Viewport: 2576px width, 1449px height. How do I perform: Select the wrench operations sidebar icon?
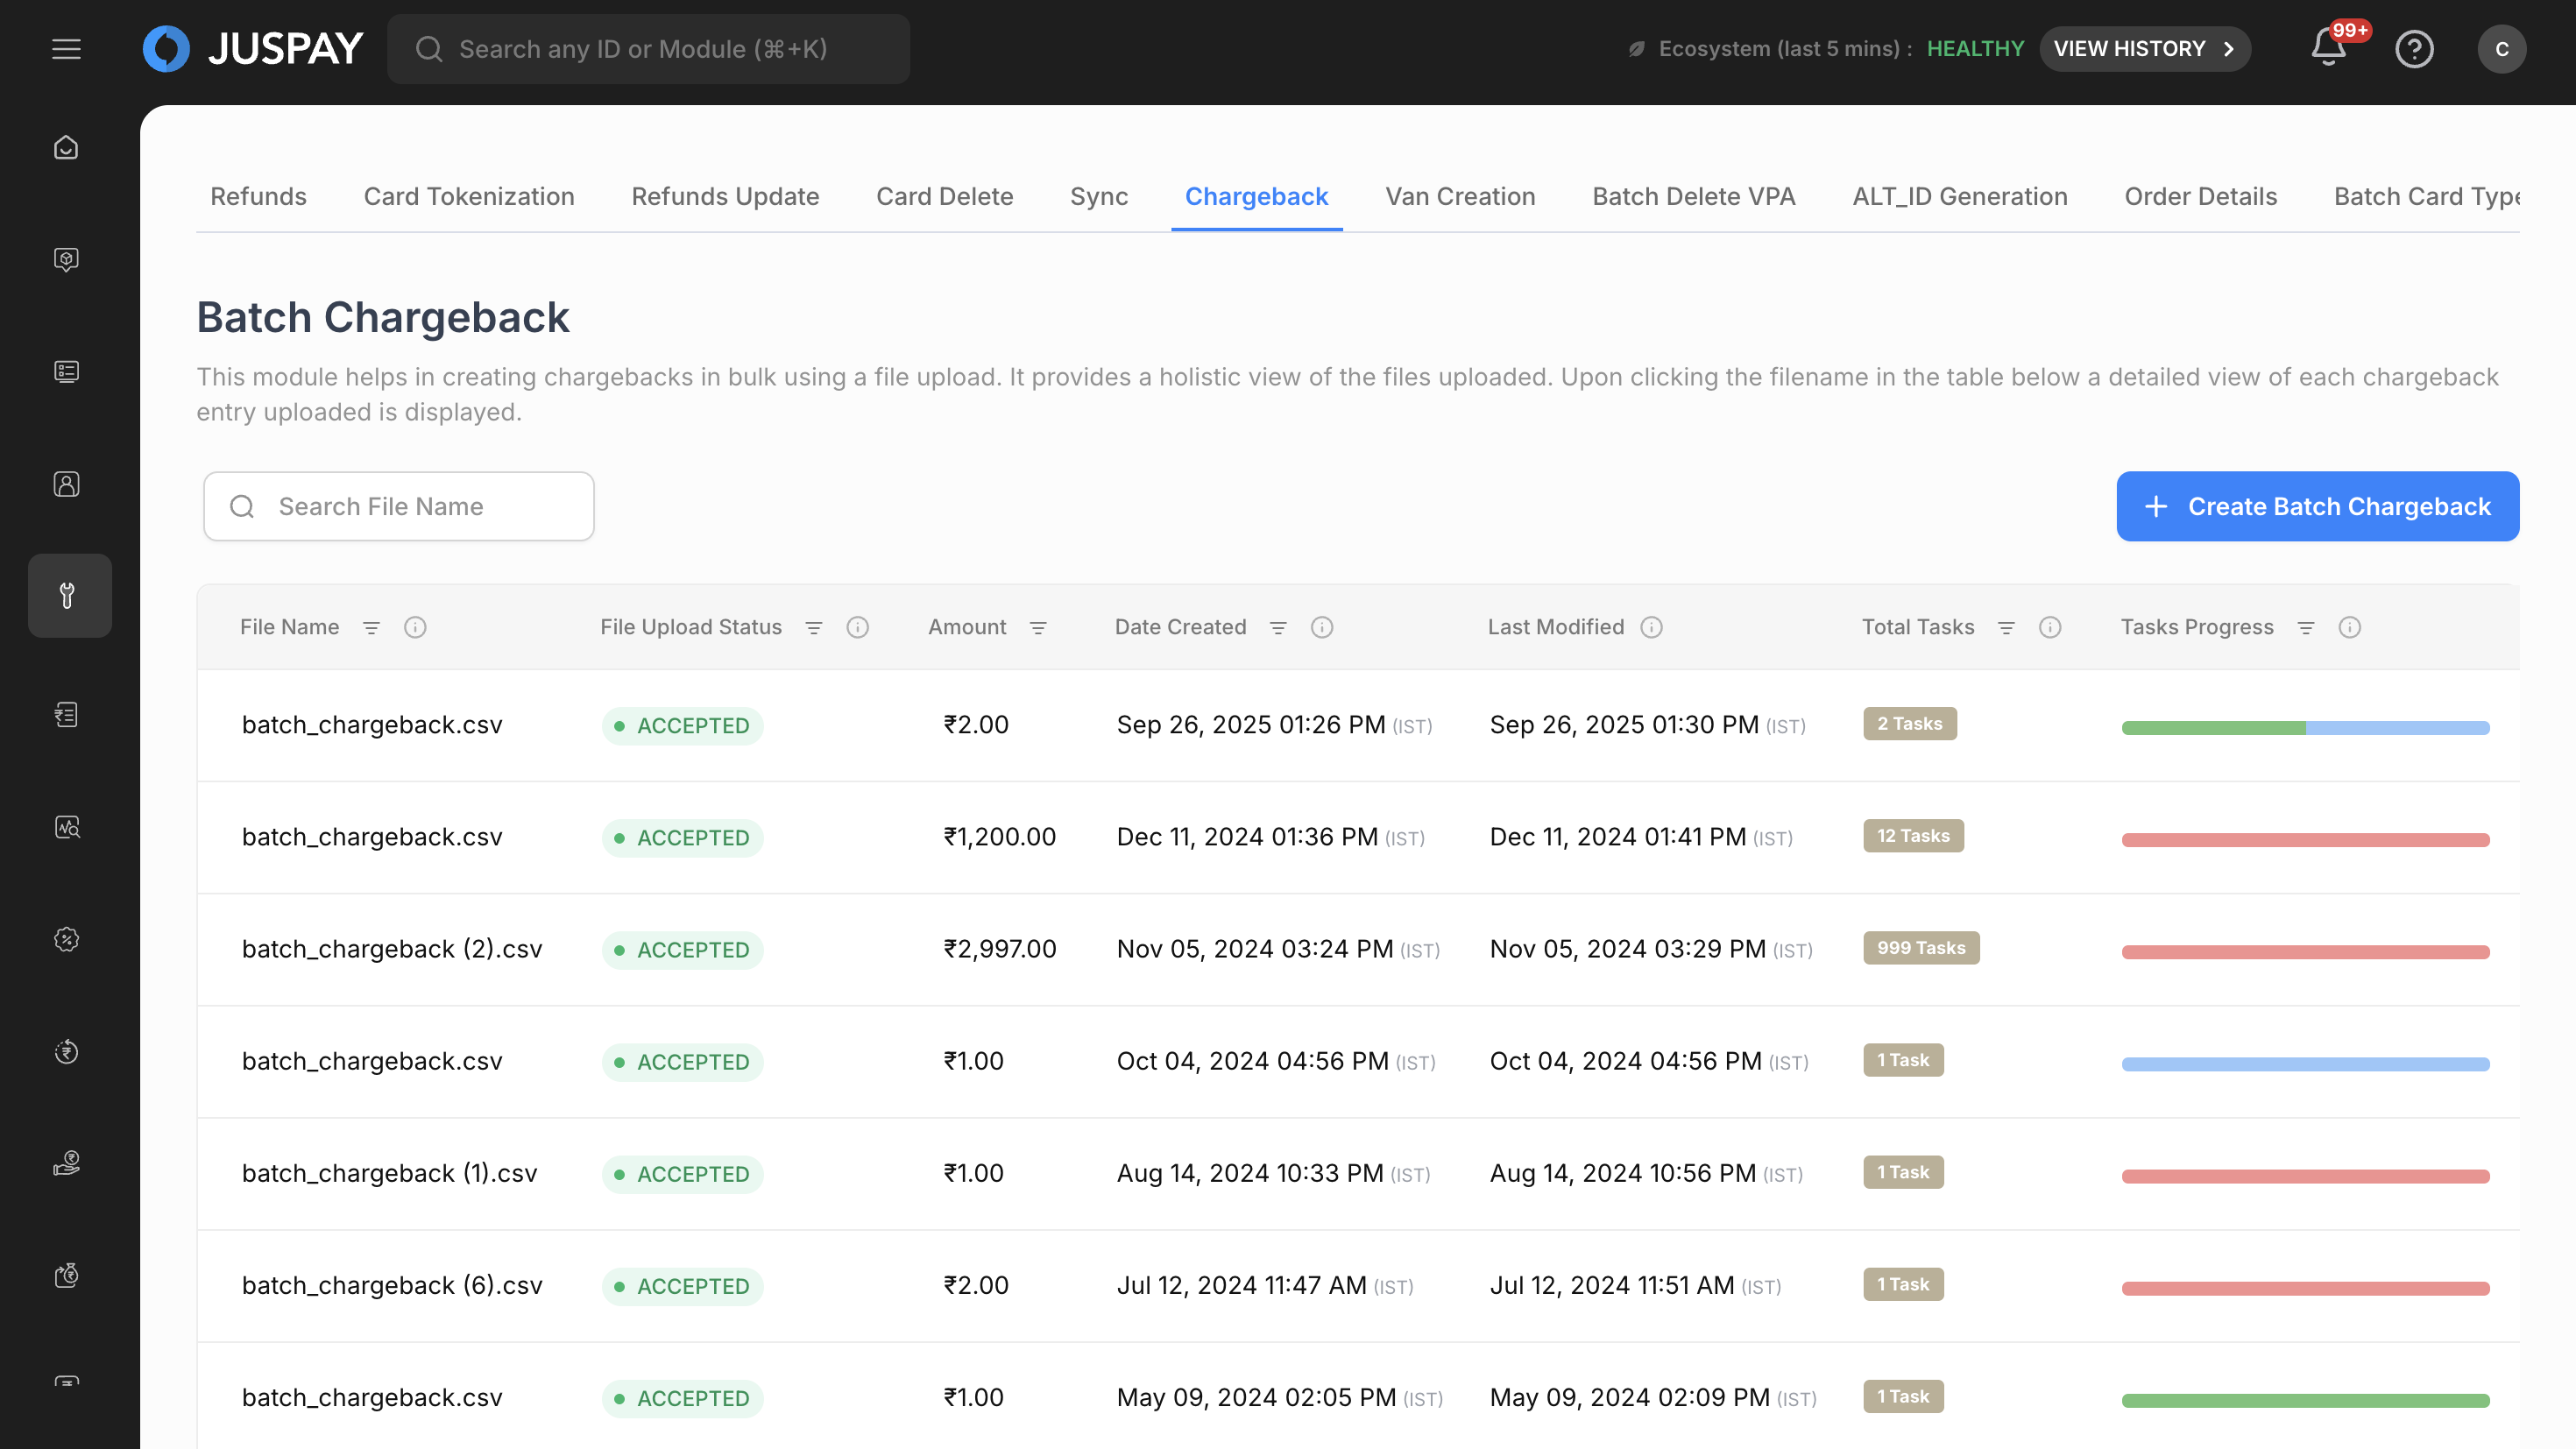pyautogui.click(x=68, y=596)
